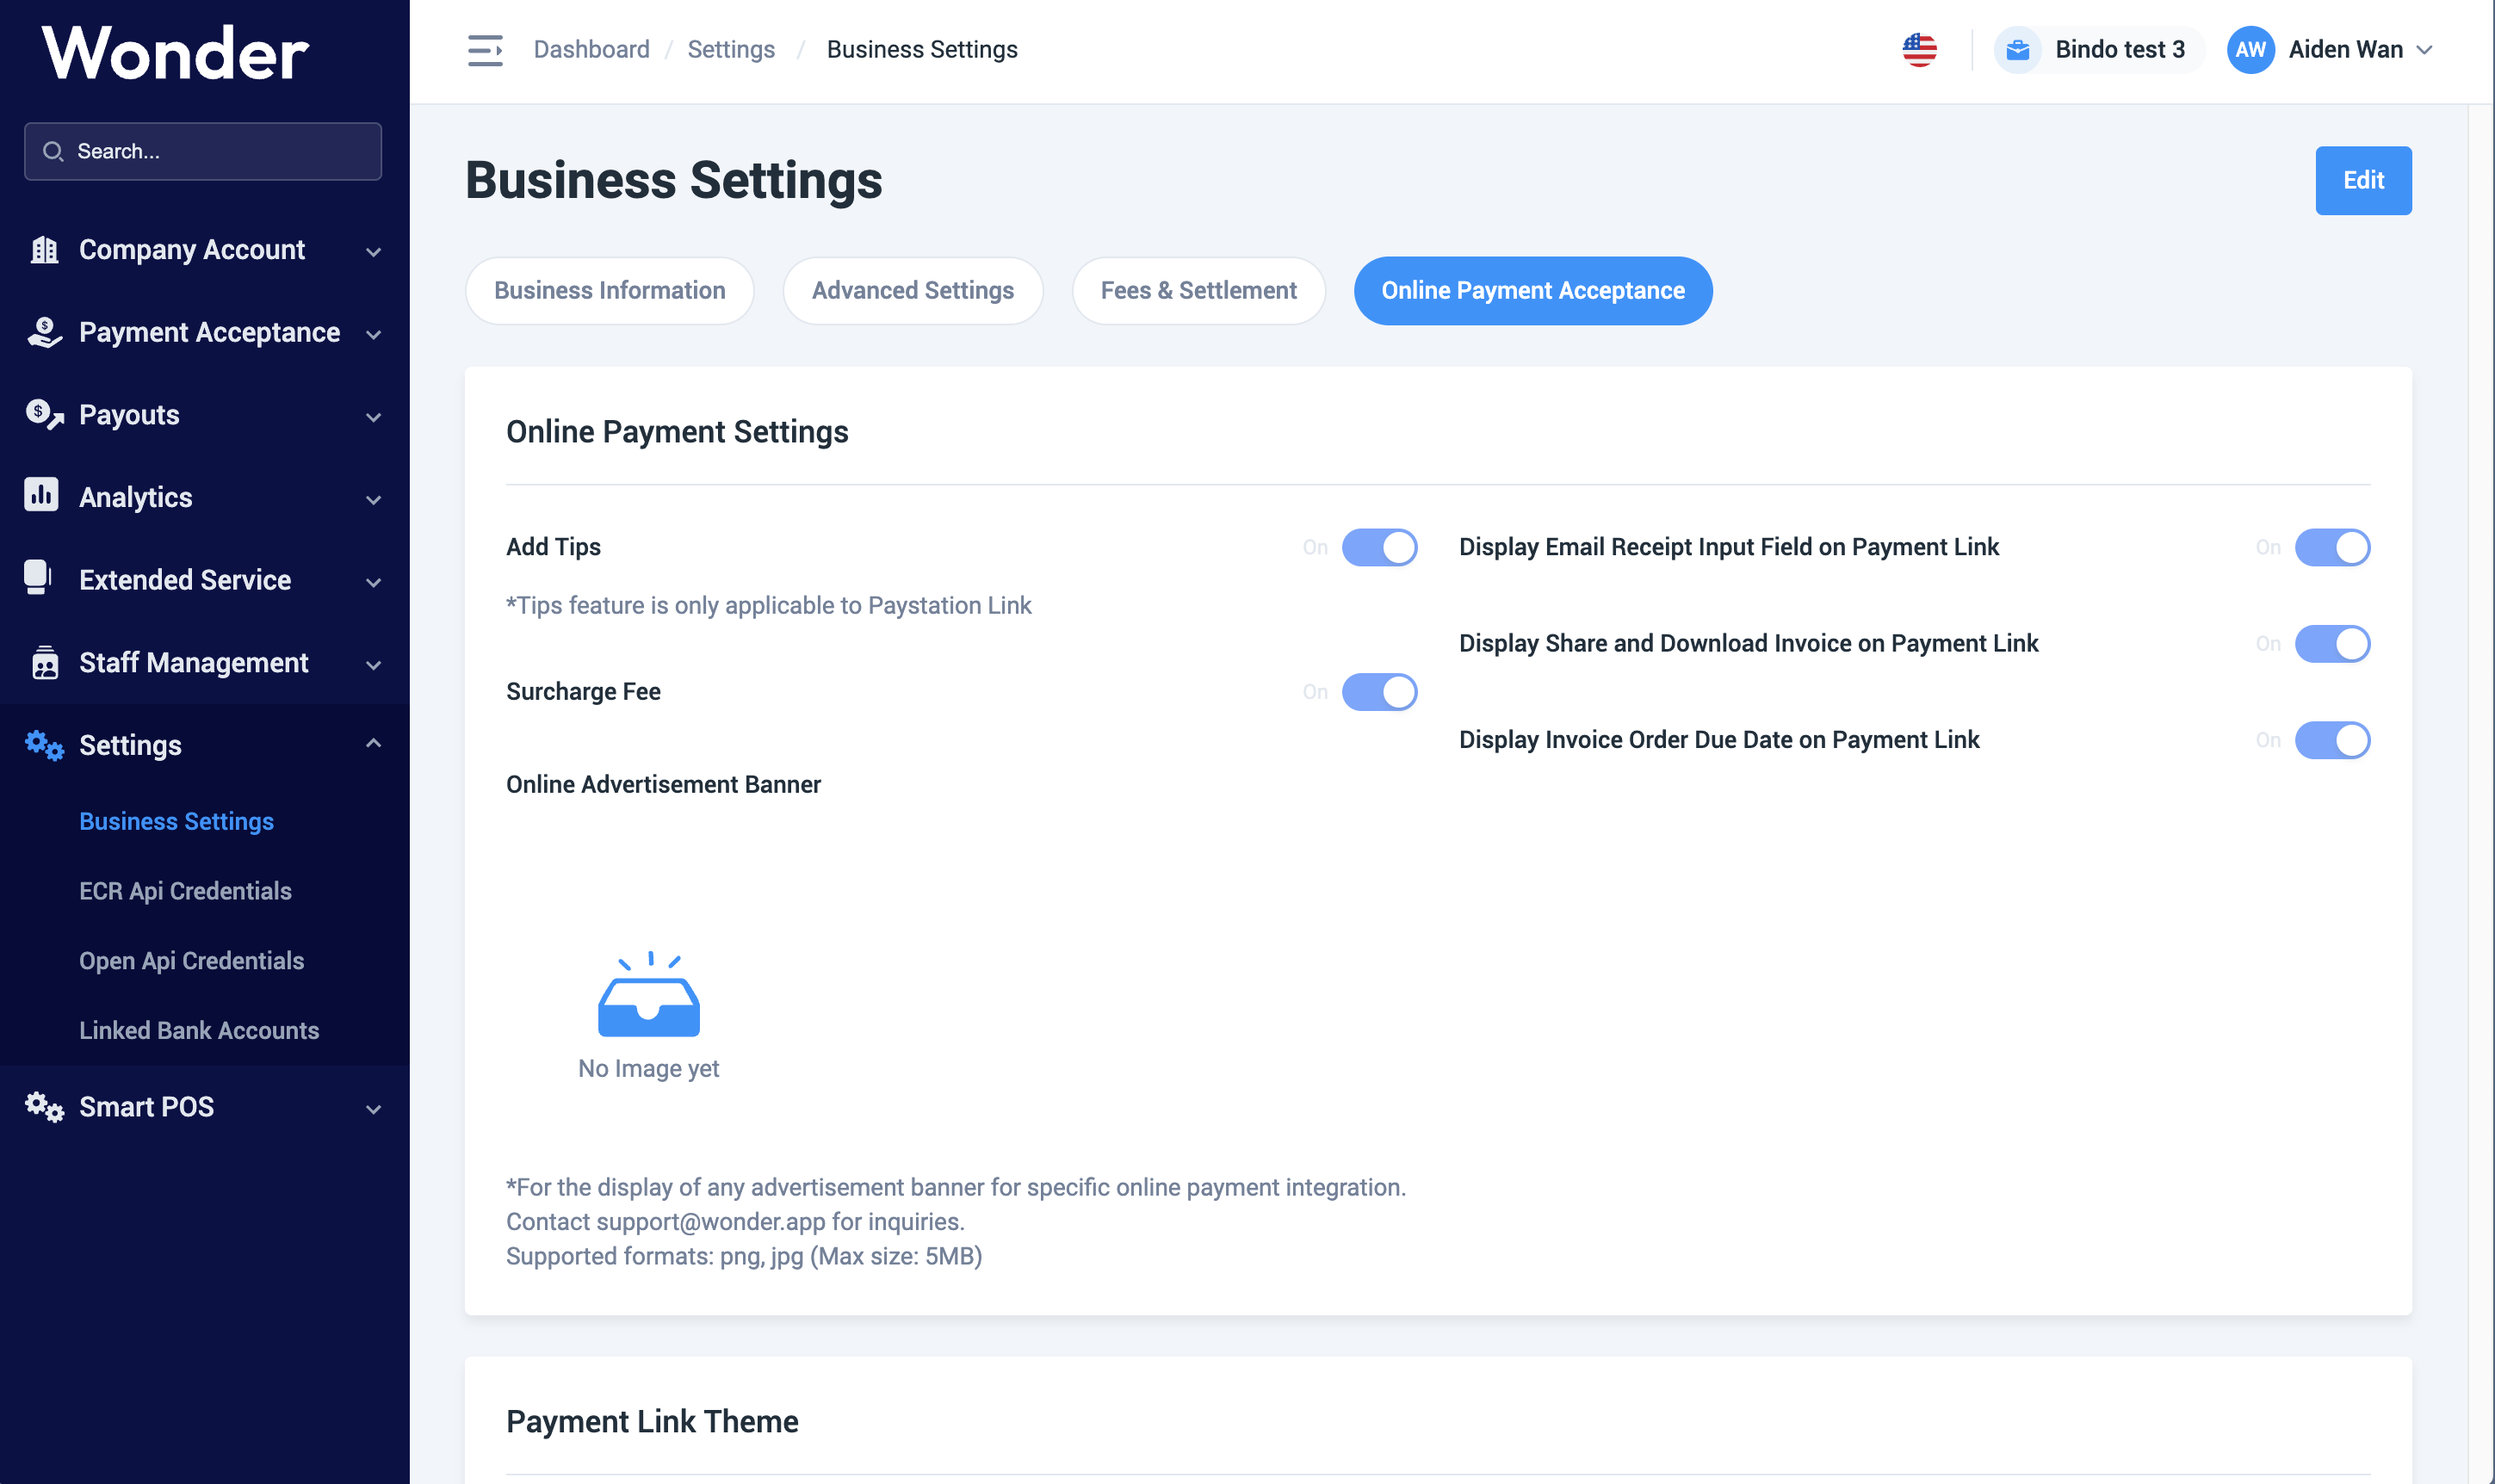Toggle Display Invoice Order Due Date switch
2495x1484 pixels.
[2332, 740]
